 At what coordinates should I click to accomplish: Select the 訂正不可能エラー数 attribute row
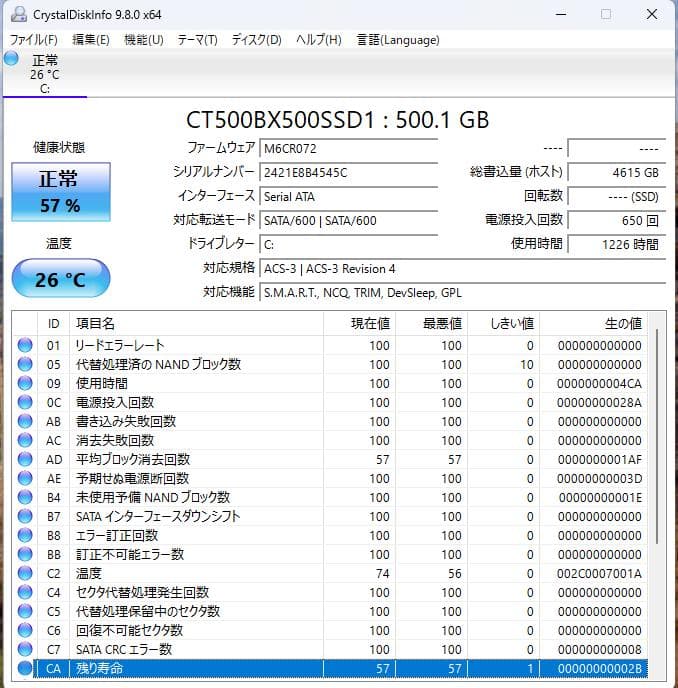330,555
